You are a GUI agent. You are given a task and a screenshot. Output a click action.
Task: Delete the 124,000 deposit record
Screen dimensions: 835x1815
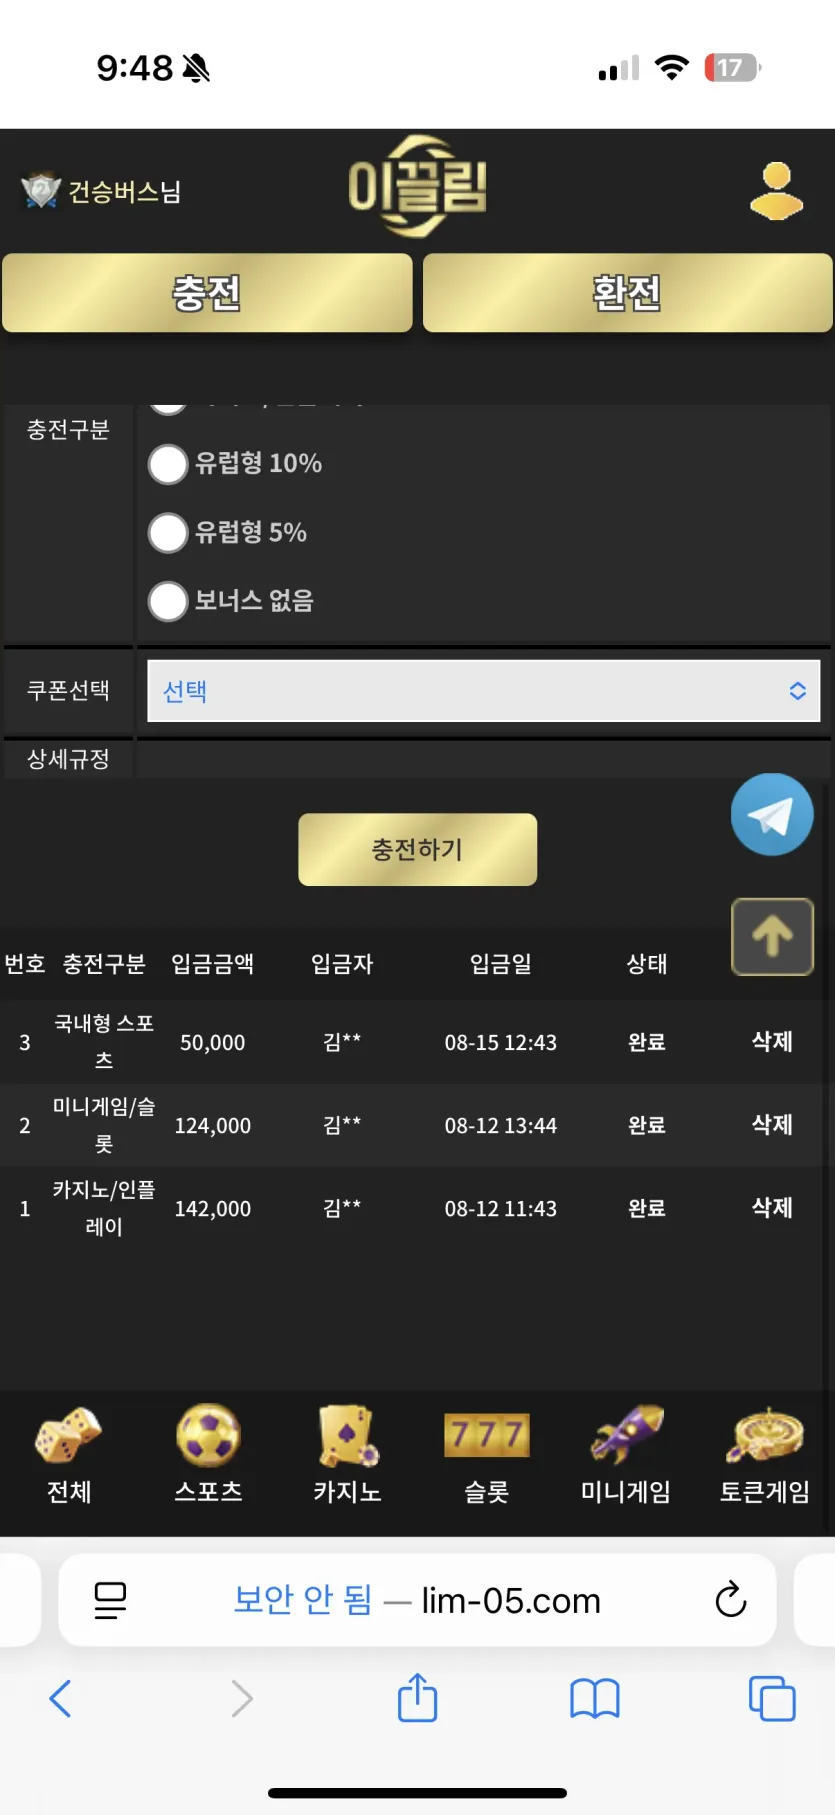772,1125
